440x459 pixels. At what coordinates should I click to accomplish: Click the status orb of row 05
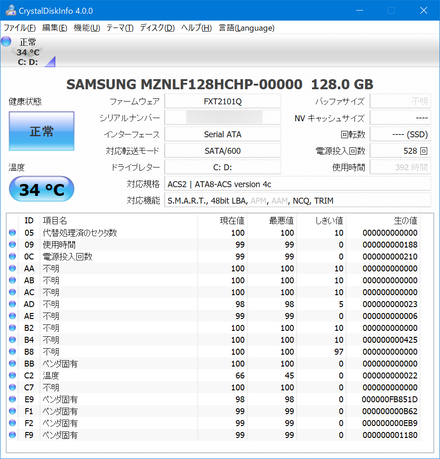(12, 233)
